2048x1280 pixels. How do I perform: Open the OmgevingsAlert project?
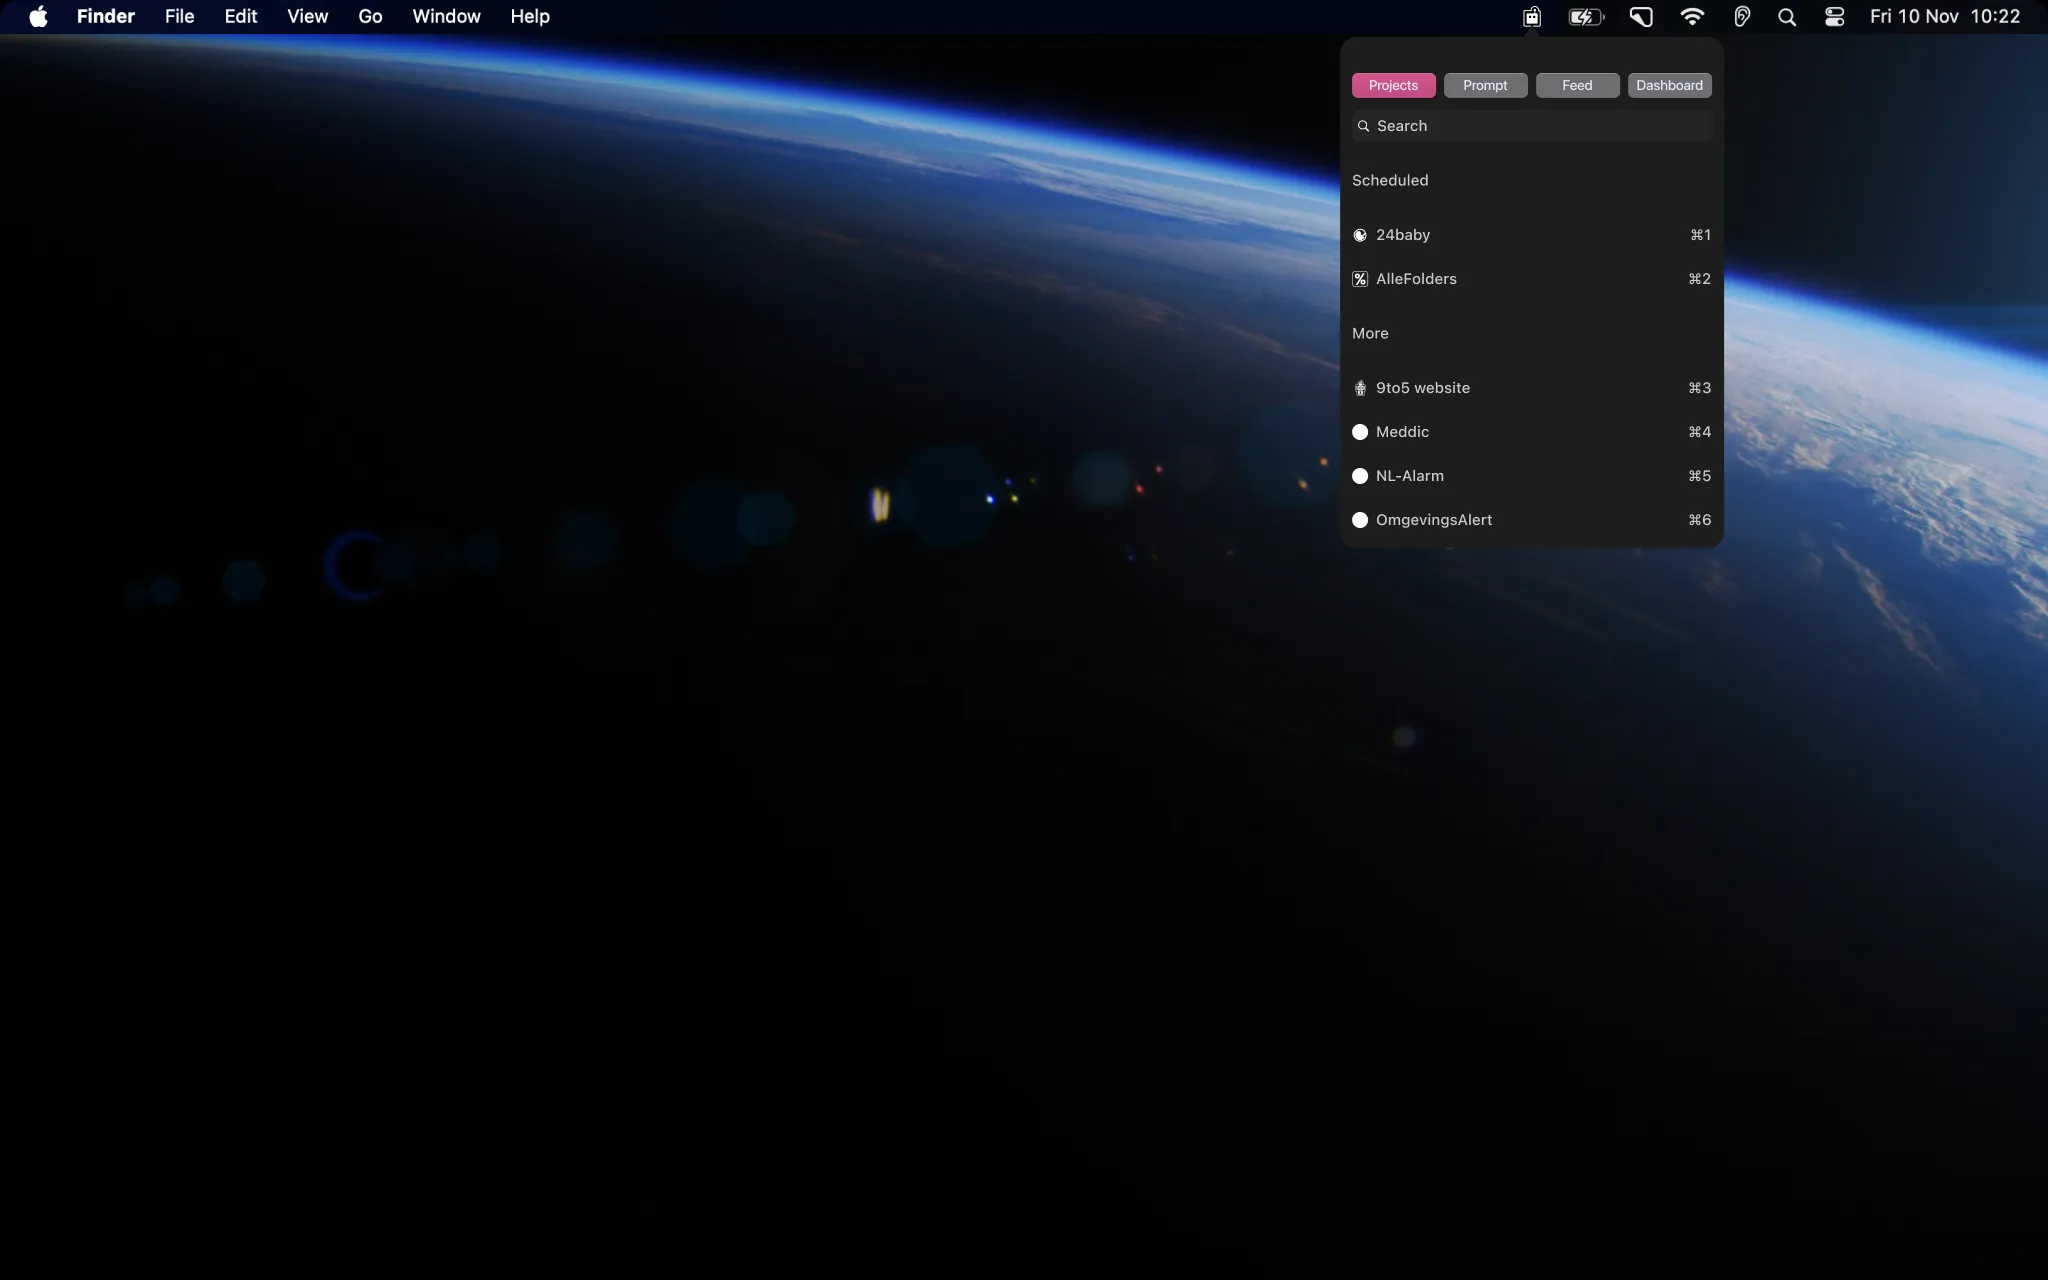(1531, 520)
